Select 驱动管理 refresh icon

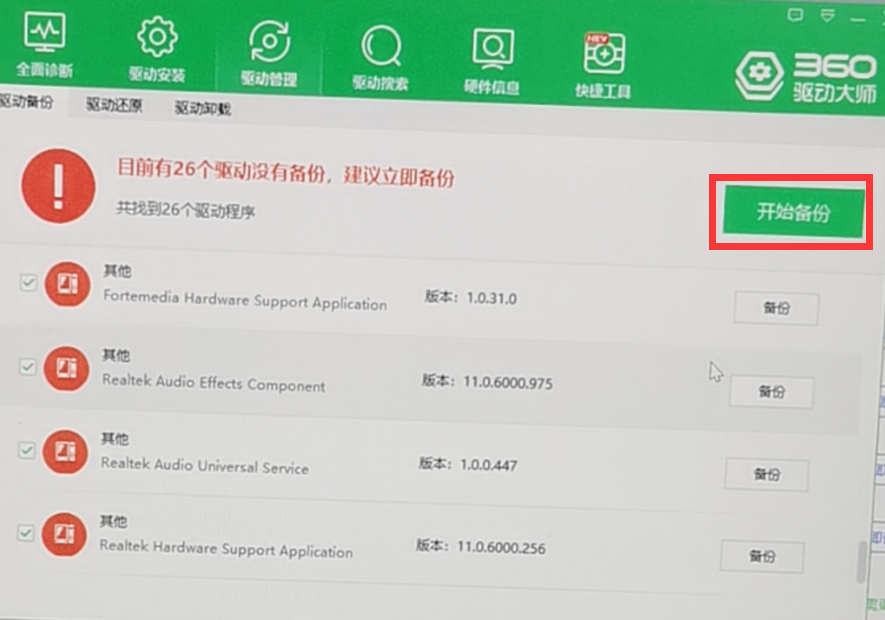[269, 41]
